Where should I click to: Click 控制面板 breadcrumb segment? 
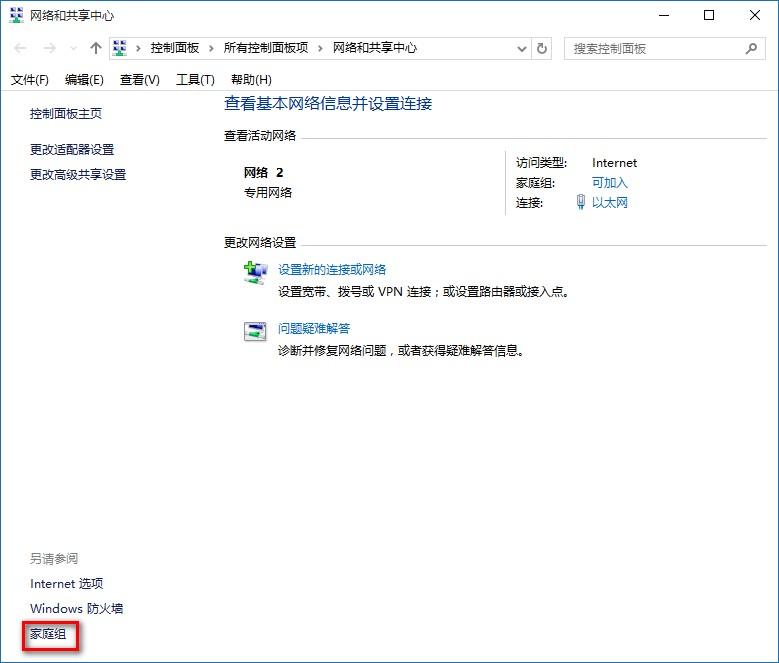[175, 48]
